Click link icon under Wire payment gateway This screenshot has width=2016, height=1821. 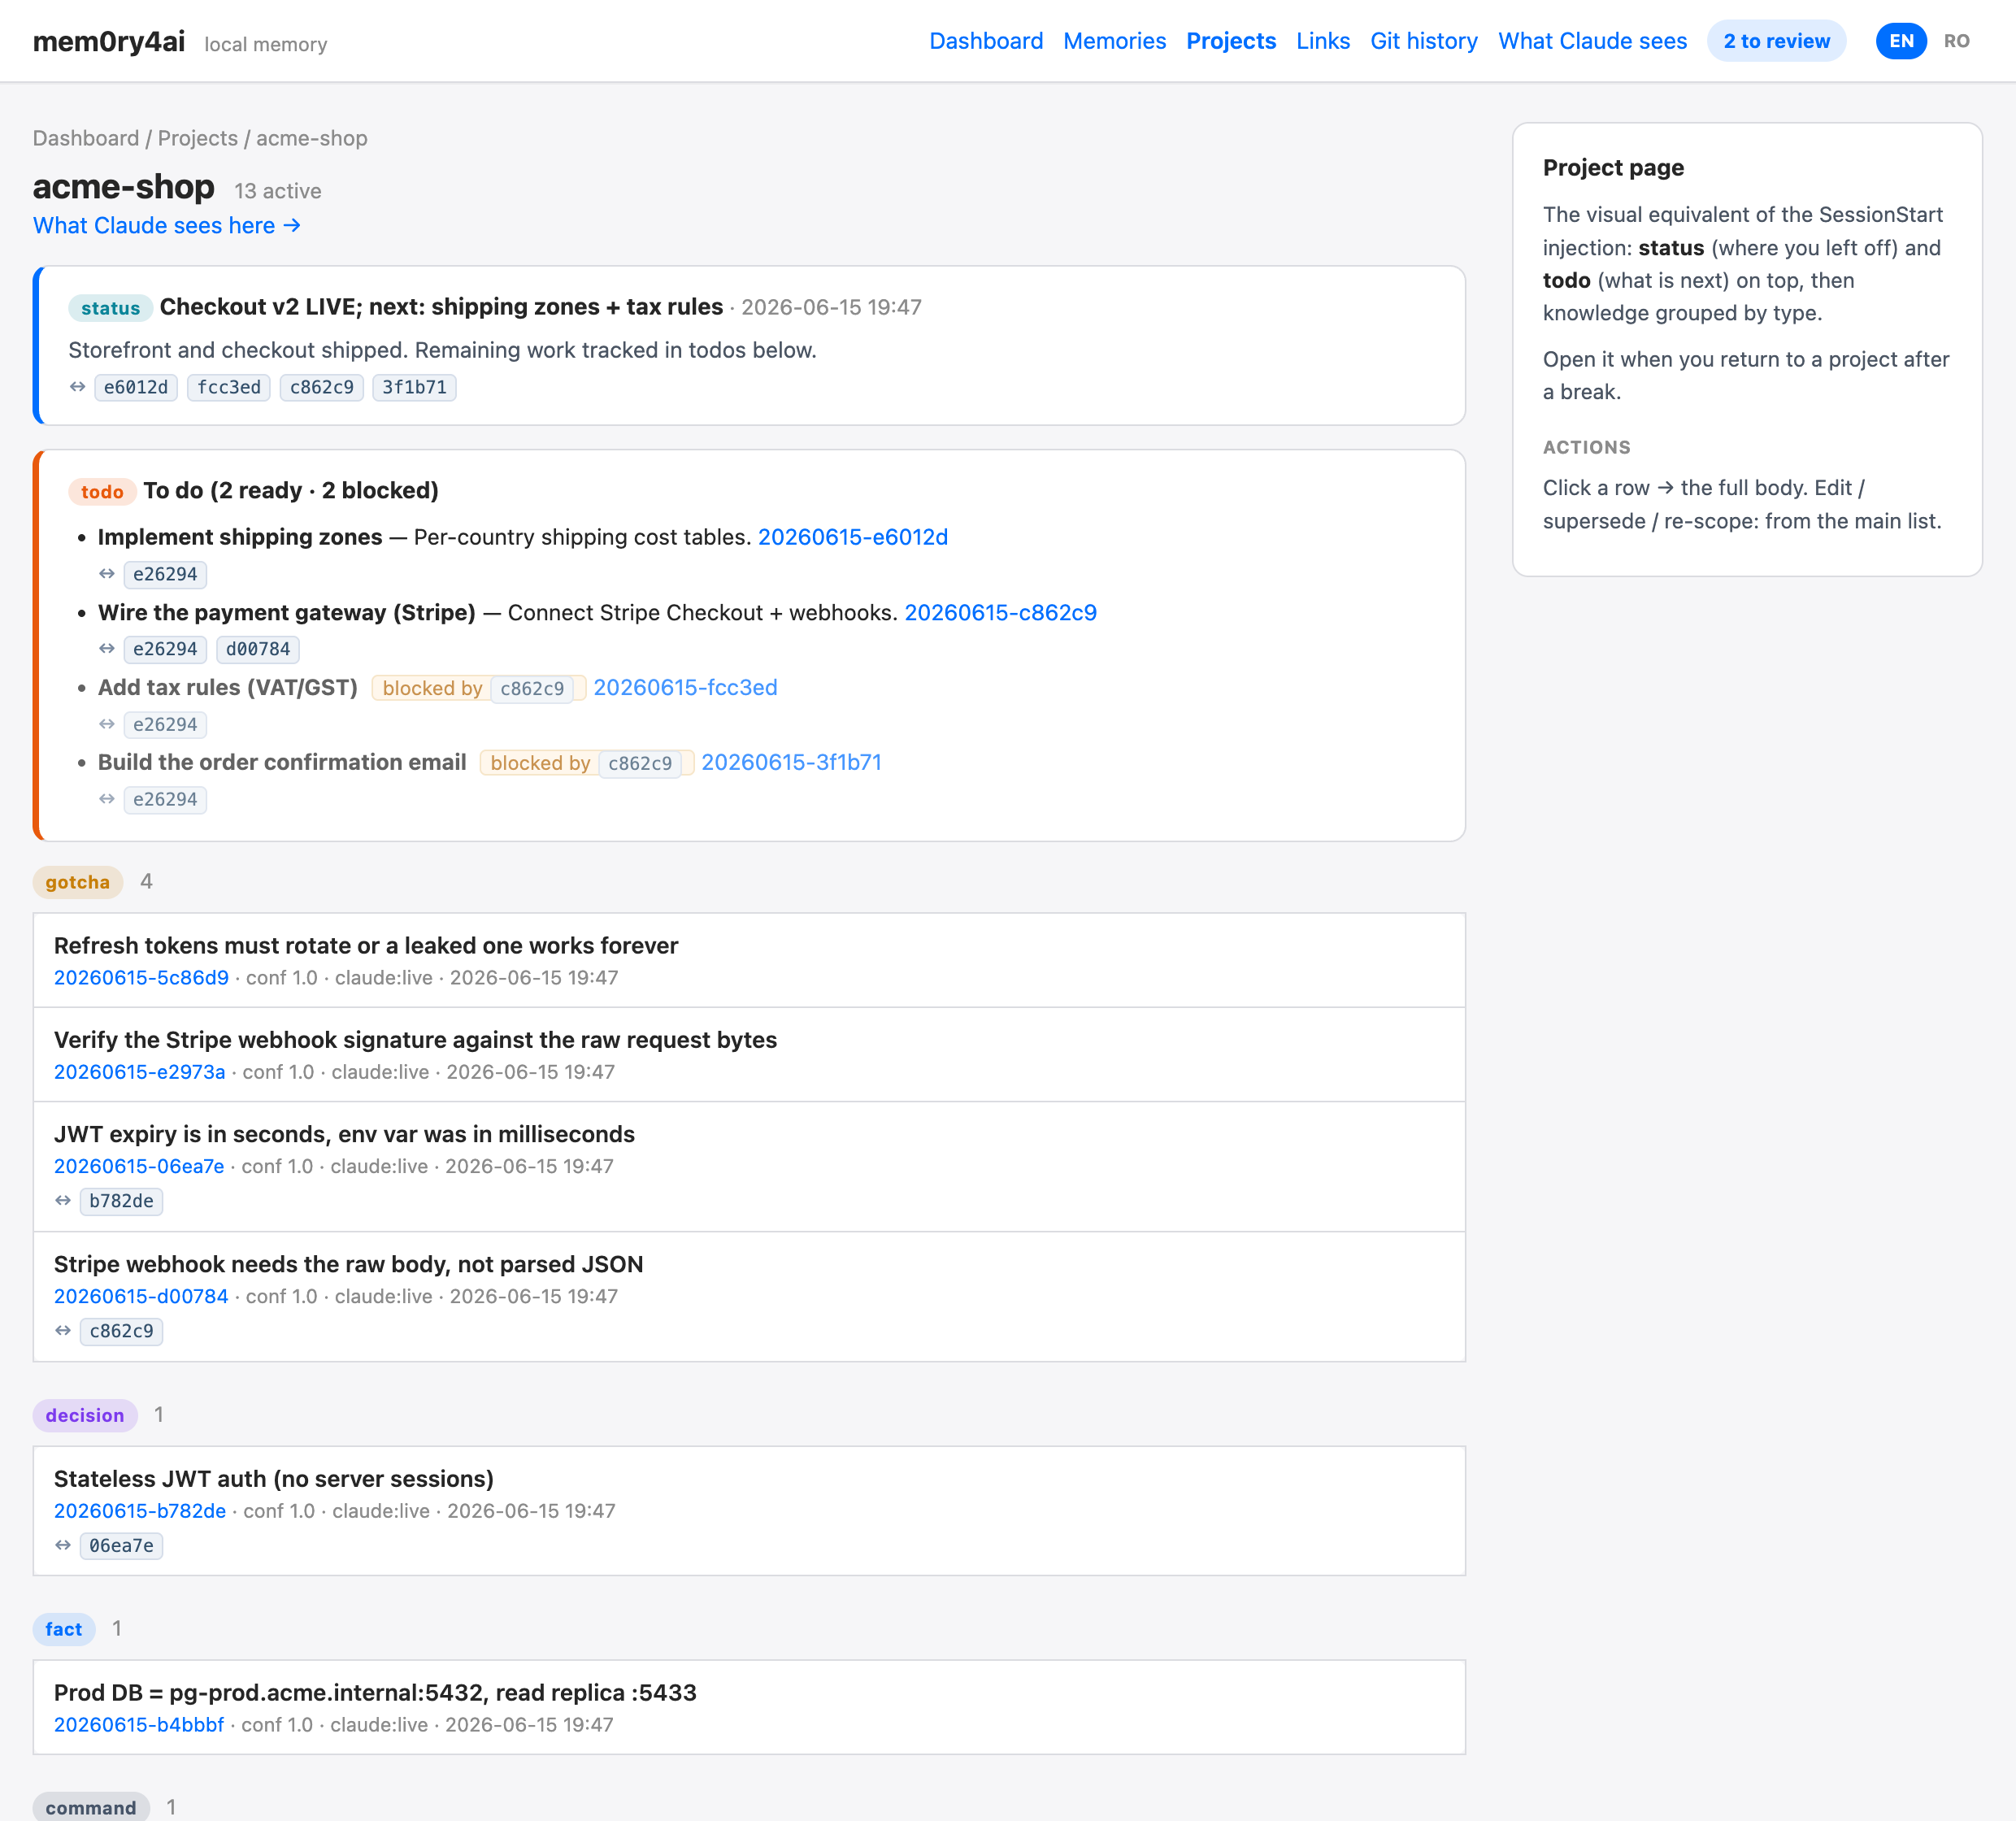point(107,649)
